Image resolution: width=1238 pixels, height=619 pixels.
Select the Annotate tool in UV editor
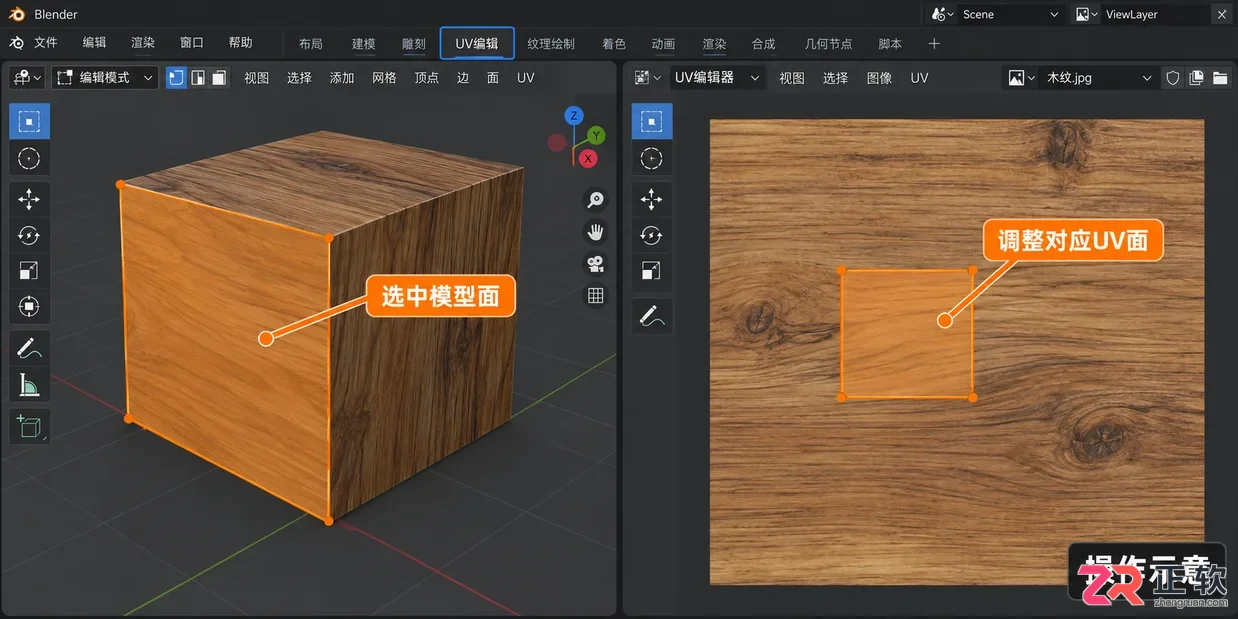click(652, 316)
